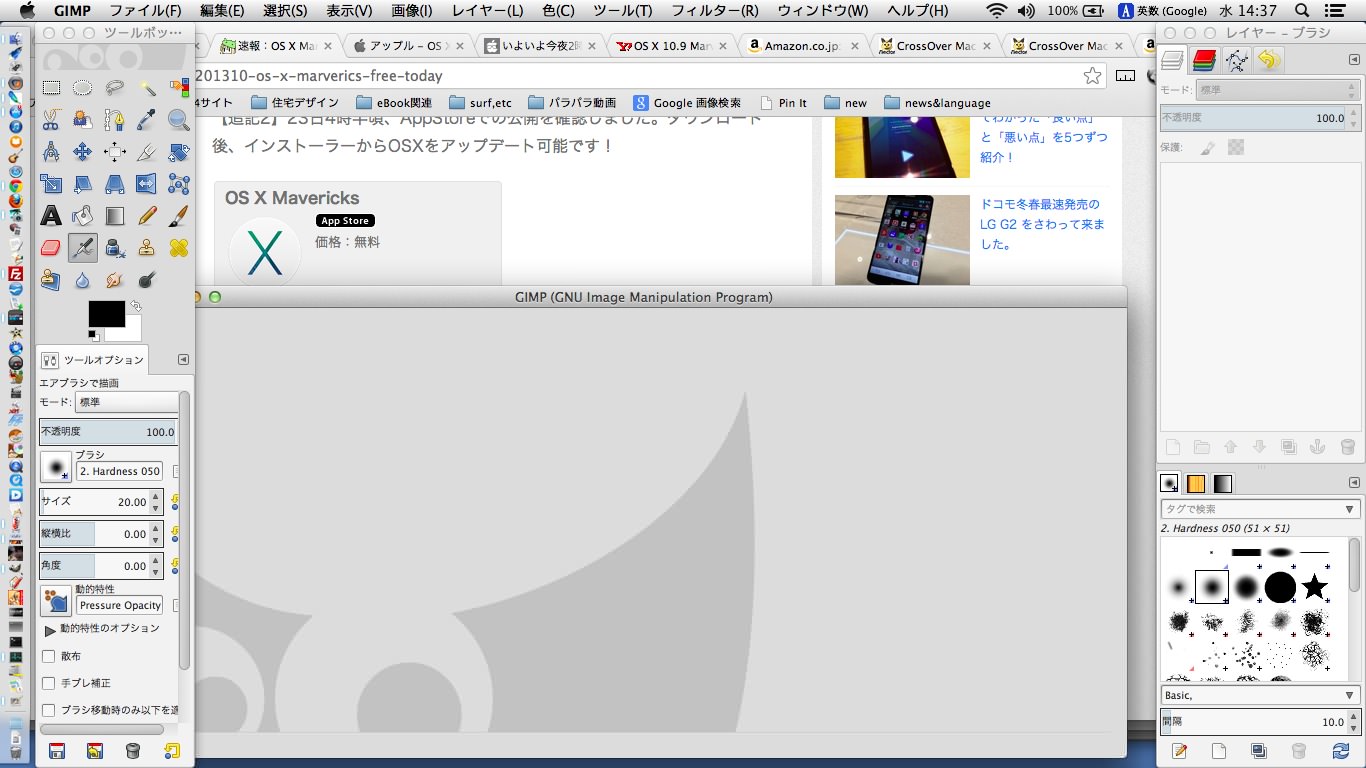1366x768 pixels.
Task: Switch to Channels tab in layers dock
Action: pos(1204,60)
